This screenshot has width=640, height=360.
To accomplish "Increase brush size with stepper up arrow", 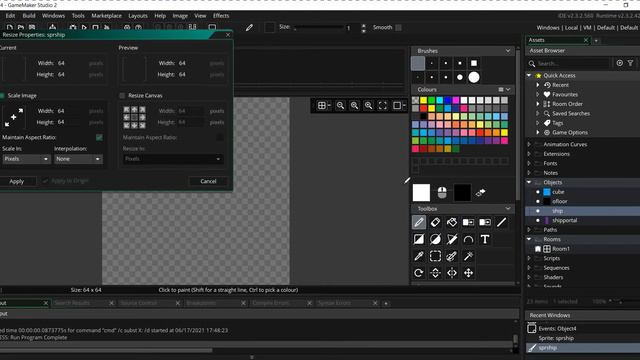I will point(363,25).
